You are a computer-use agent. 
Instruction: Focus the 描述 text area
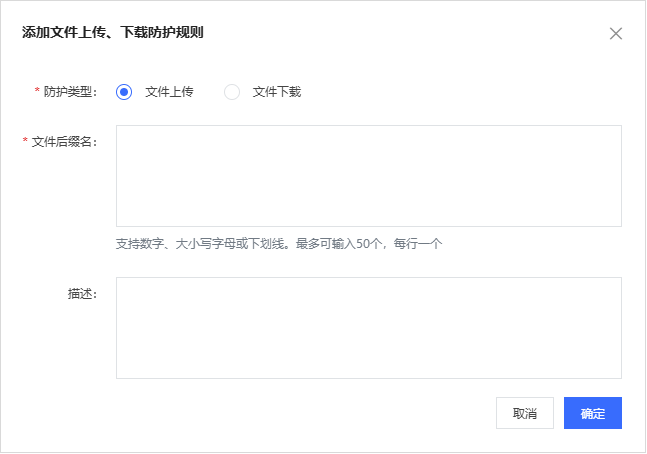368,328
